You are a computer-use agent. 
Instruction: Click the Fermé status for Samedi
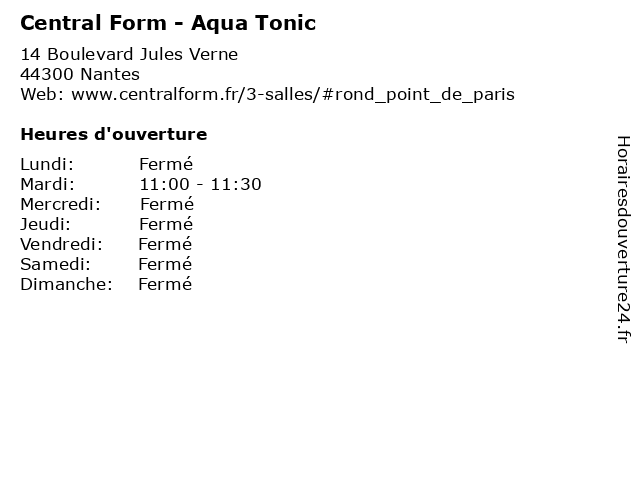(x=165, y=264)
